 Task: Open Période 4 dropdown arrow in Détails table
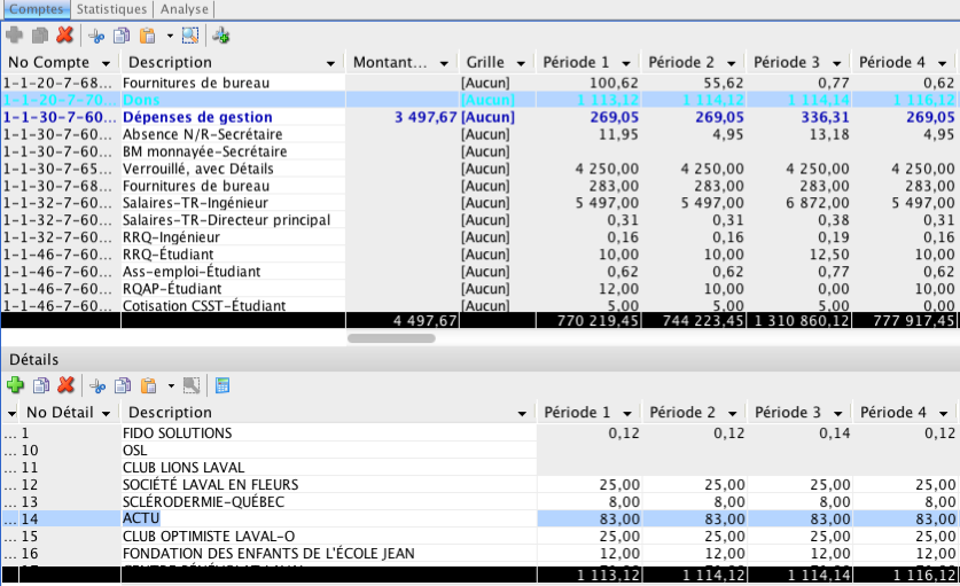tap(943, 414)
